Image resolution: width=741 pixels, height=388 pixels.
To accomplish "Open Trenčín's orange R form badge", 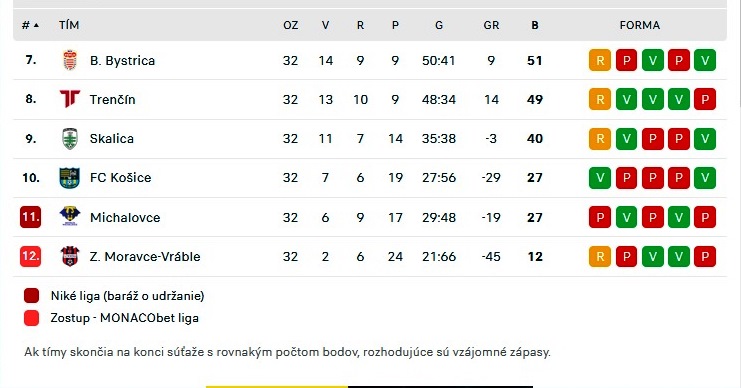I will click(x=600, y=99).
